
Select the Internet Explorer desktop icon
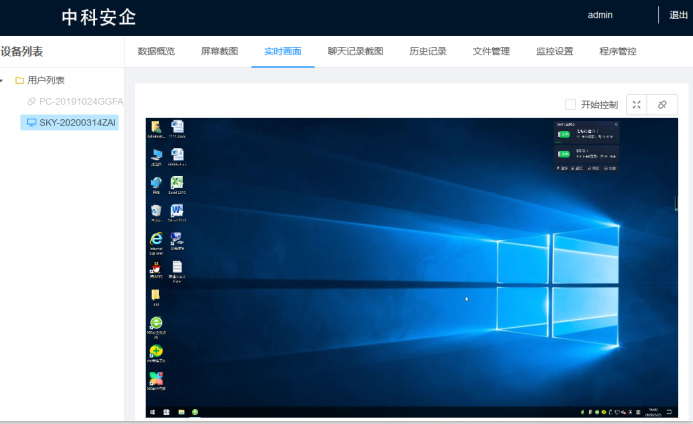click(x=156, y=243)
